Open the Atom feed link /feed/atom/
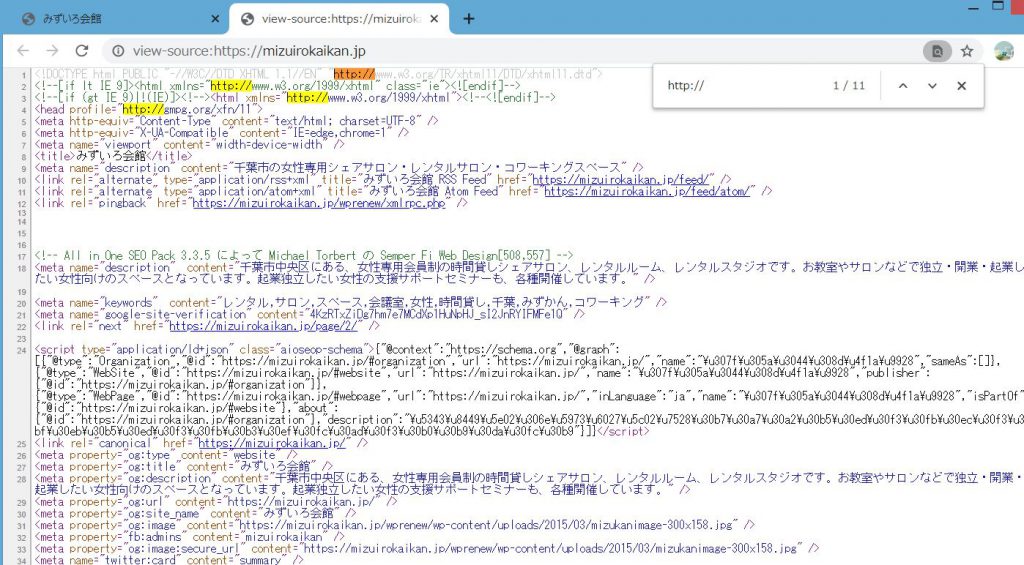This screenshot has height=565, width=1024. click(x=647, y=191)
